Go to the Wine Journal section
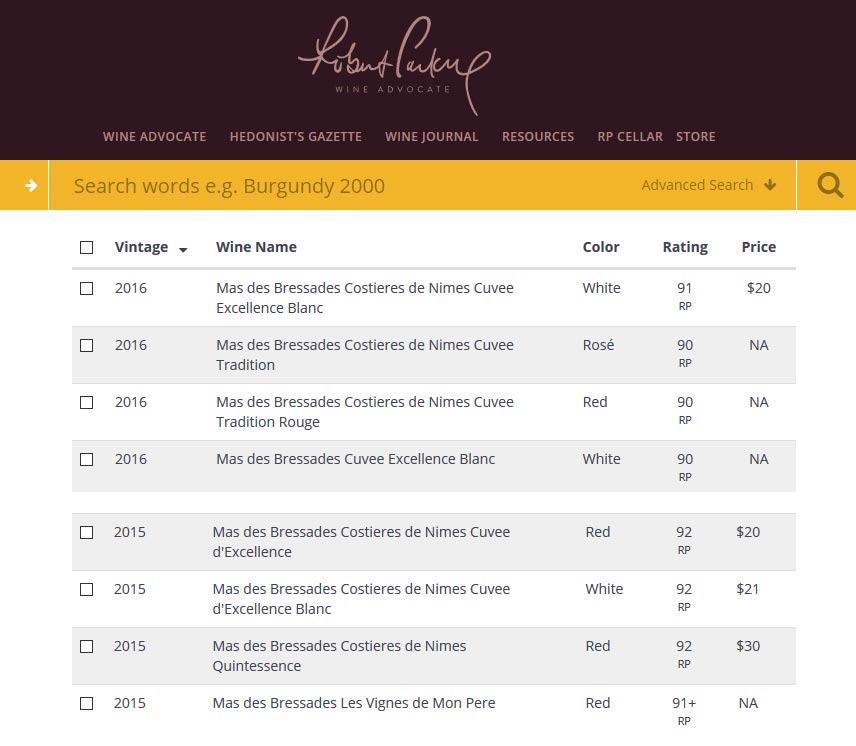The height and width of the screenshot is (746, 856). tap(431, 136)
